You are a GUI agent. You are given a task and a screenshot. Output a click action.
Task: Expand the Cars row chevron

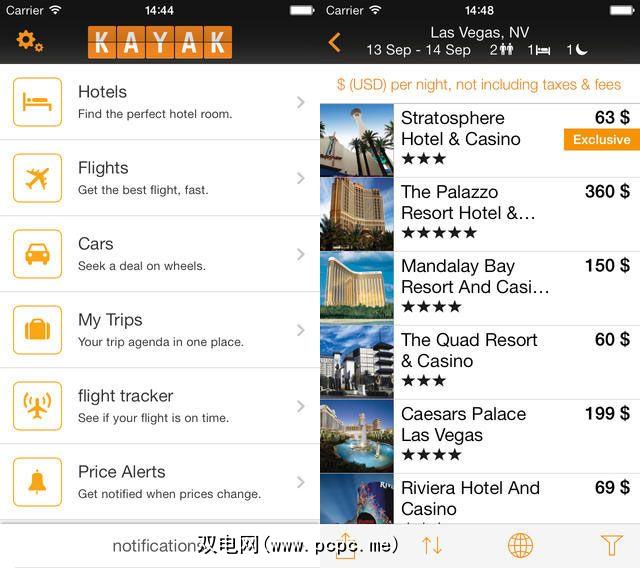[301, 254]
